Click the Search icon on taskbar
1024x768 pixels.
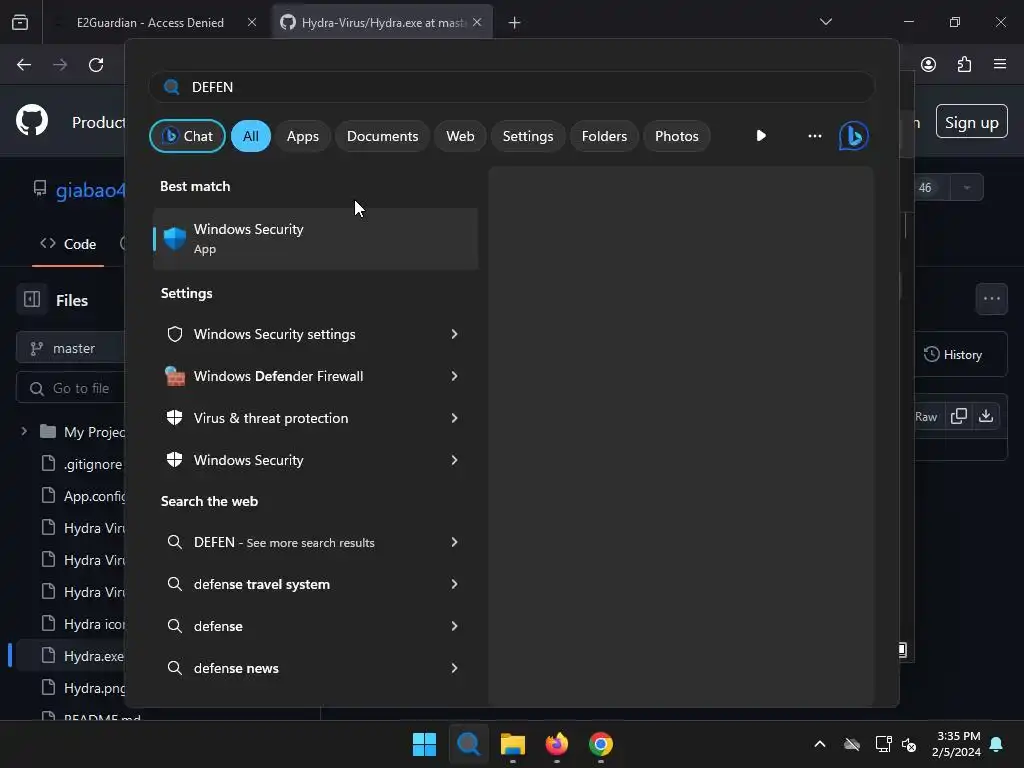point(468,744)
